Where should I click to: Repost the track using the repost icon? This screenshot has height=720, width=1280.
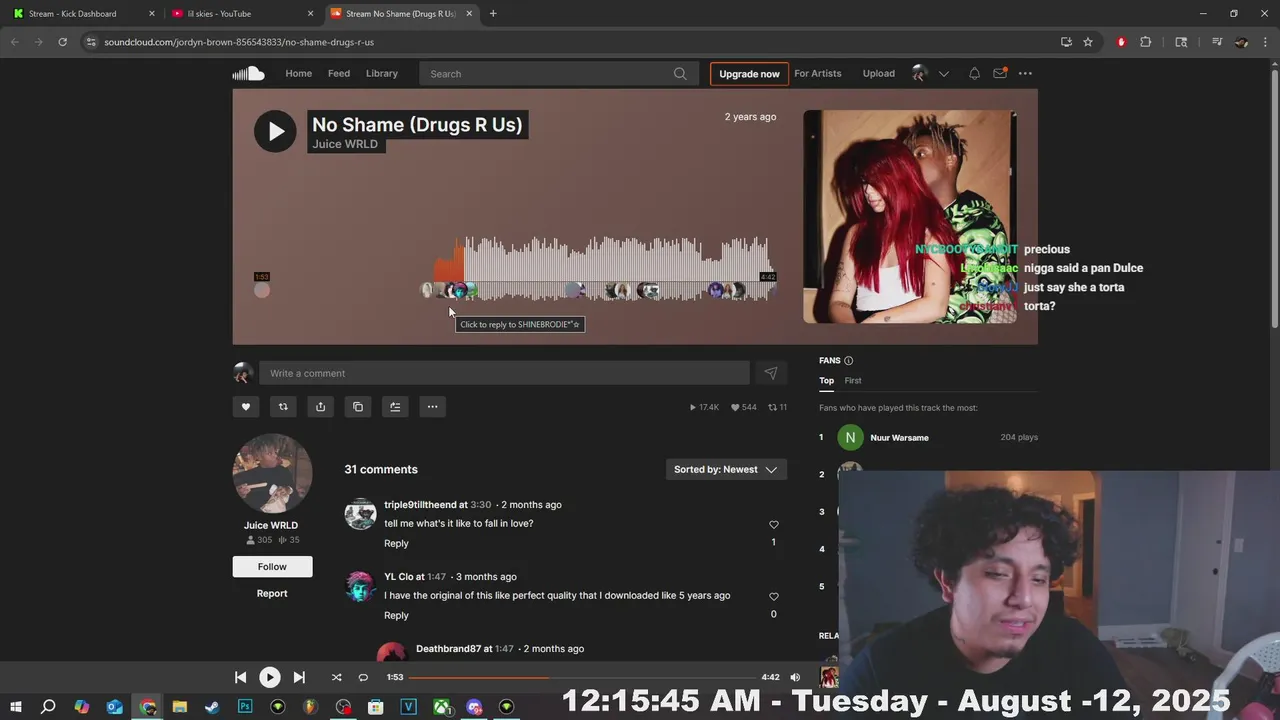click(283, 407)
